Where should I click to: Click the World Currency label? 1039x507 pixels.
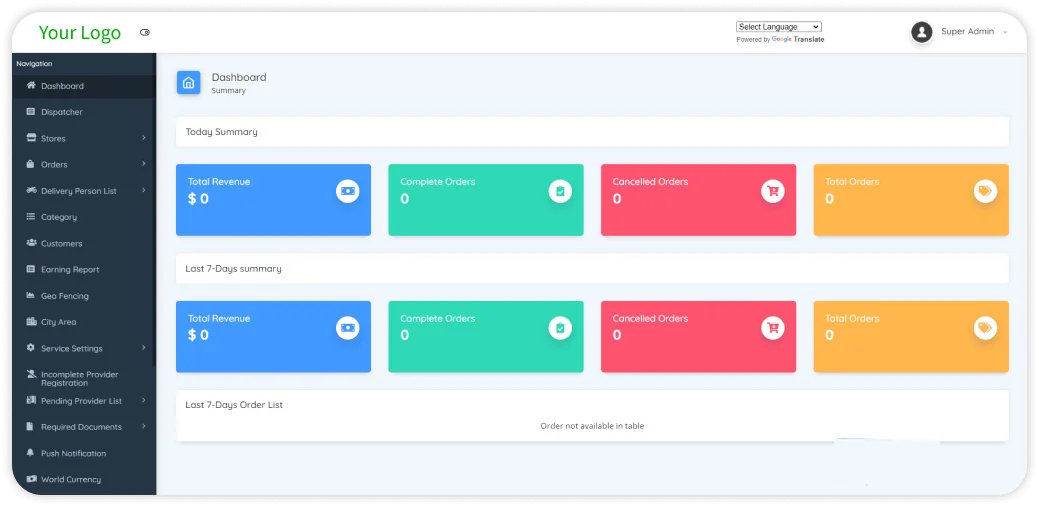coord(71,480)
